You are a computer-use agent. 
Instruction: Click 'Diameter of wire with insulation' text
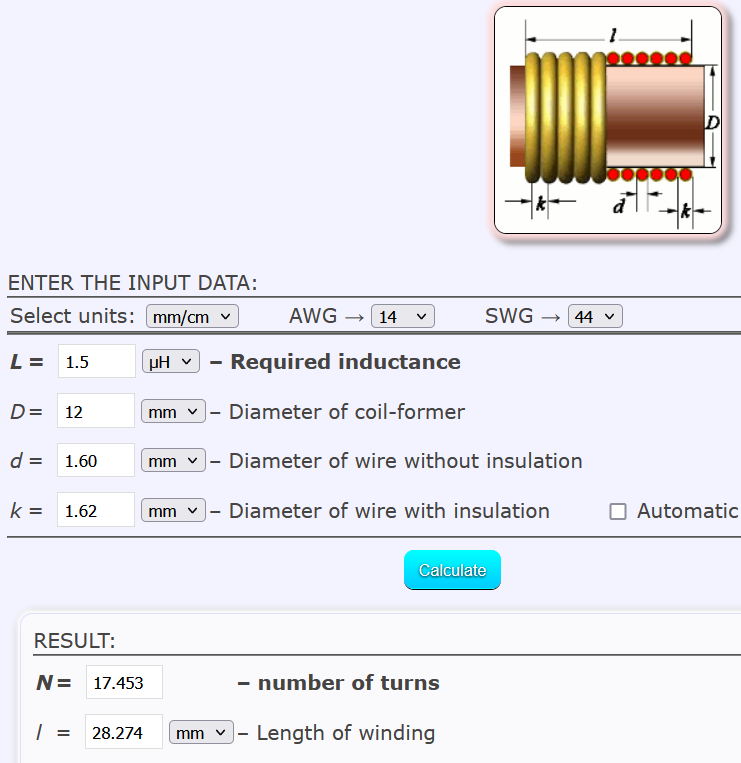tap(389, 511)
